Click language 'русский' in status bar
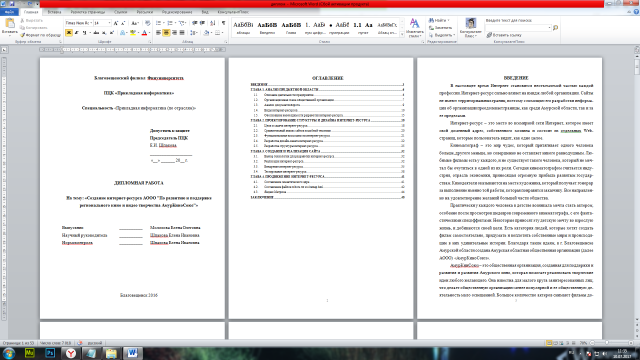 pos(95,343)
